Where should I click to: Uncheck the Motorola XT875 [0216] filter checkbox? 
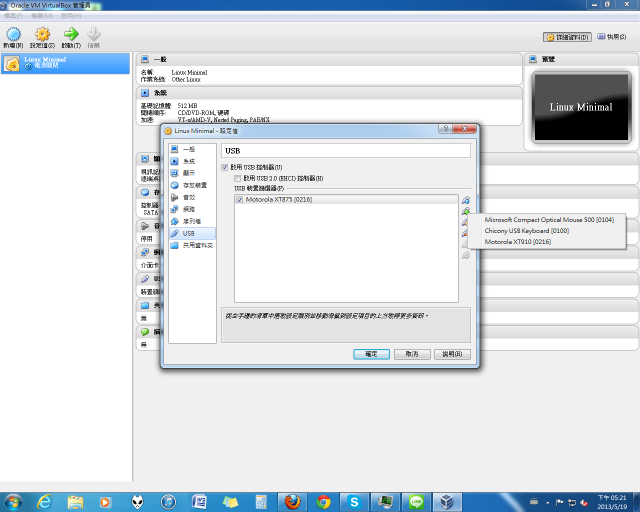(x=240, y=200)
